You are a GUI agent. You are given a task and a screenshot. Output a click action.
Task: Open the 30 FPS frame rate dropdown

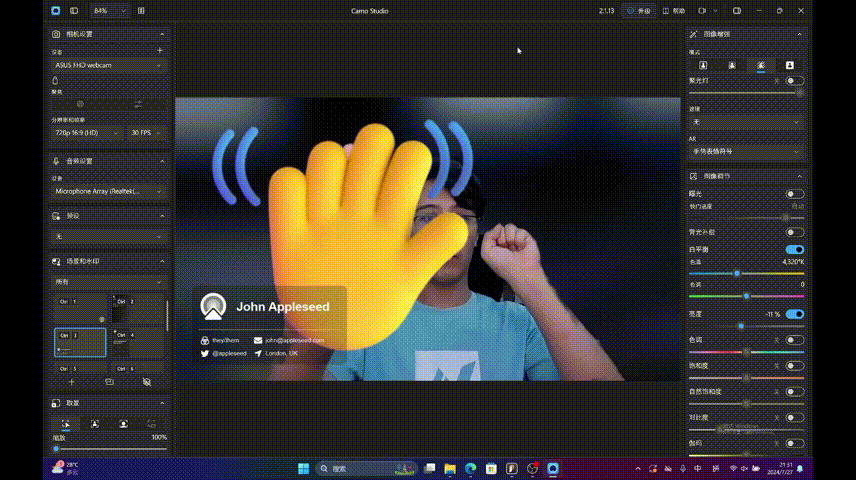(147, 133)
